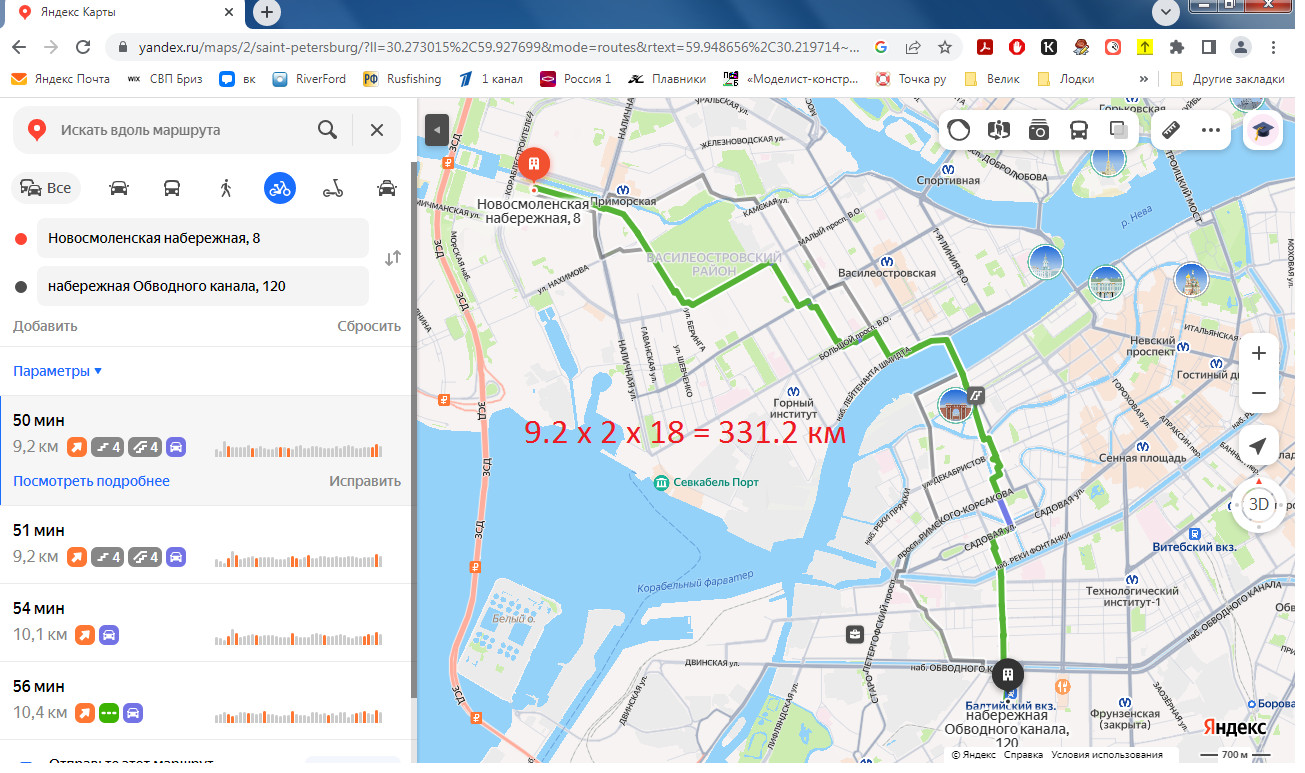Open the three-dots more map menu
The width and height of the screenshot is (1305, 773).
pos(1211,130)
